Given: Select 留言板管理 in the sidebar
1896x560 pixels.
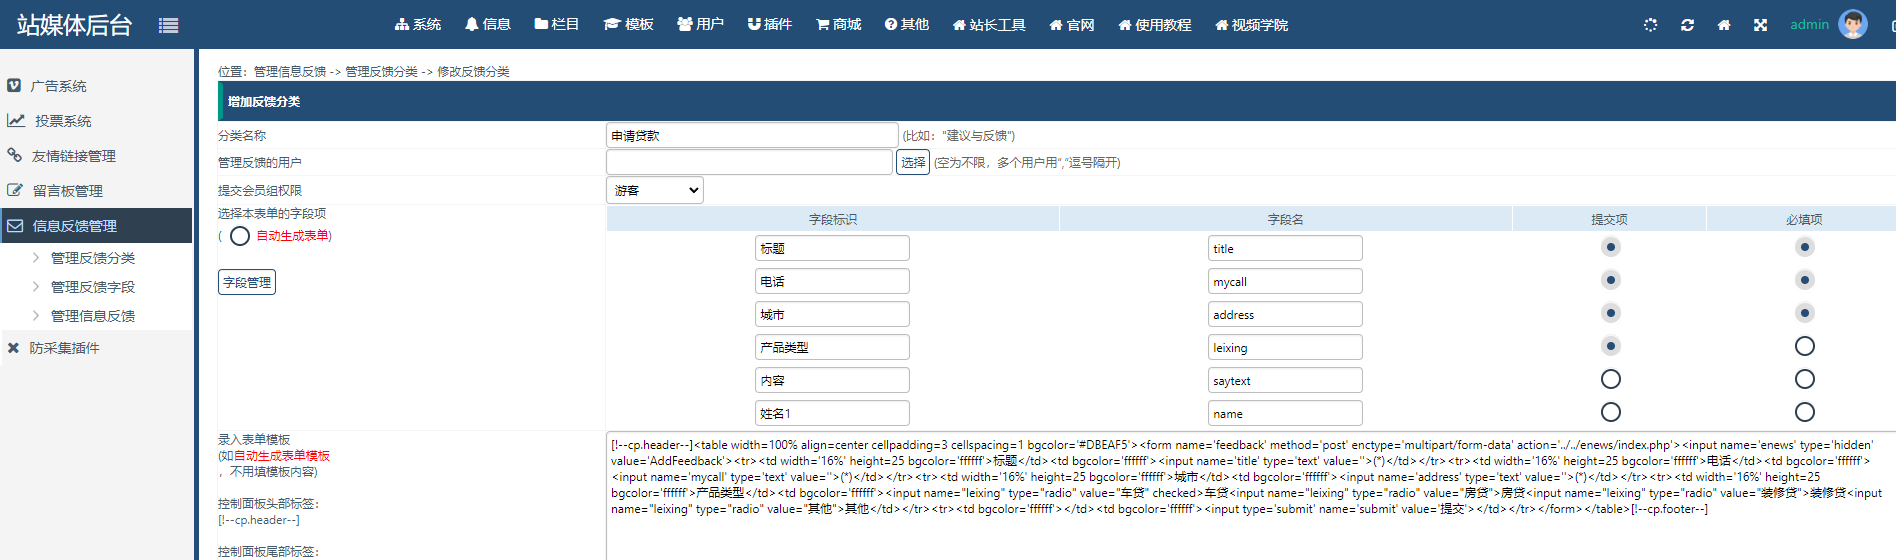Looking at the screenshot, I should 68,191.
